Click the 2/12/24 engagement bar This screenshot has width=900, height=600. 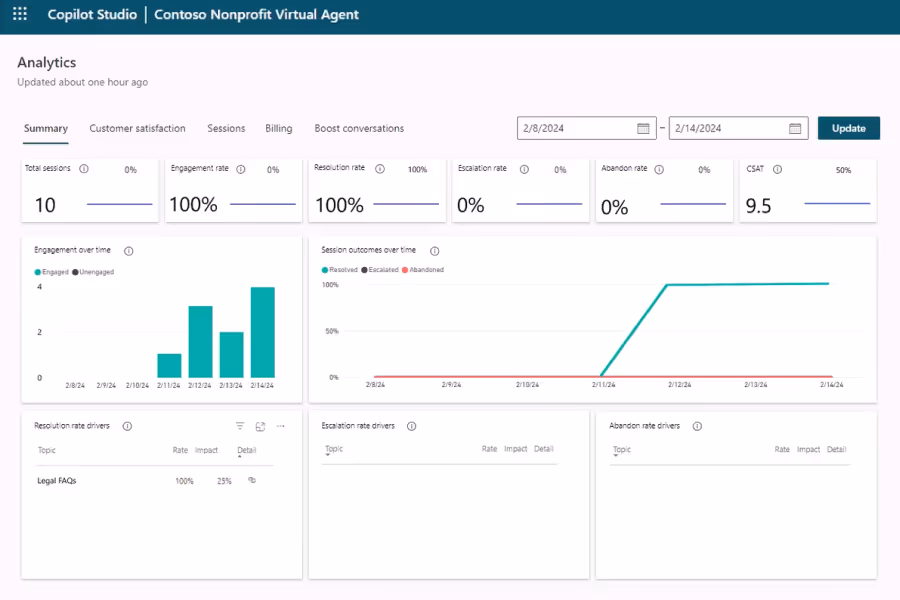pos(200,342)
